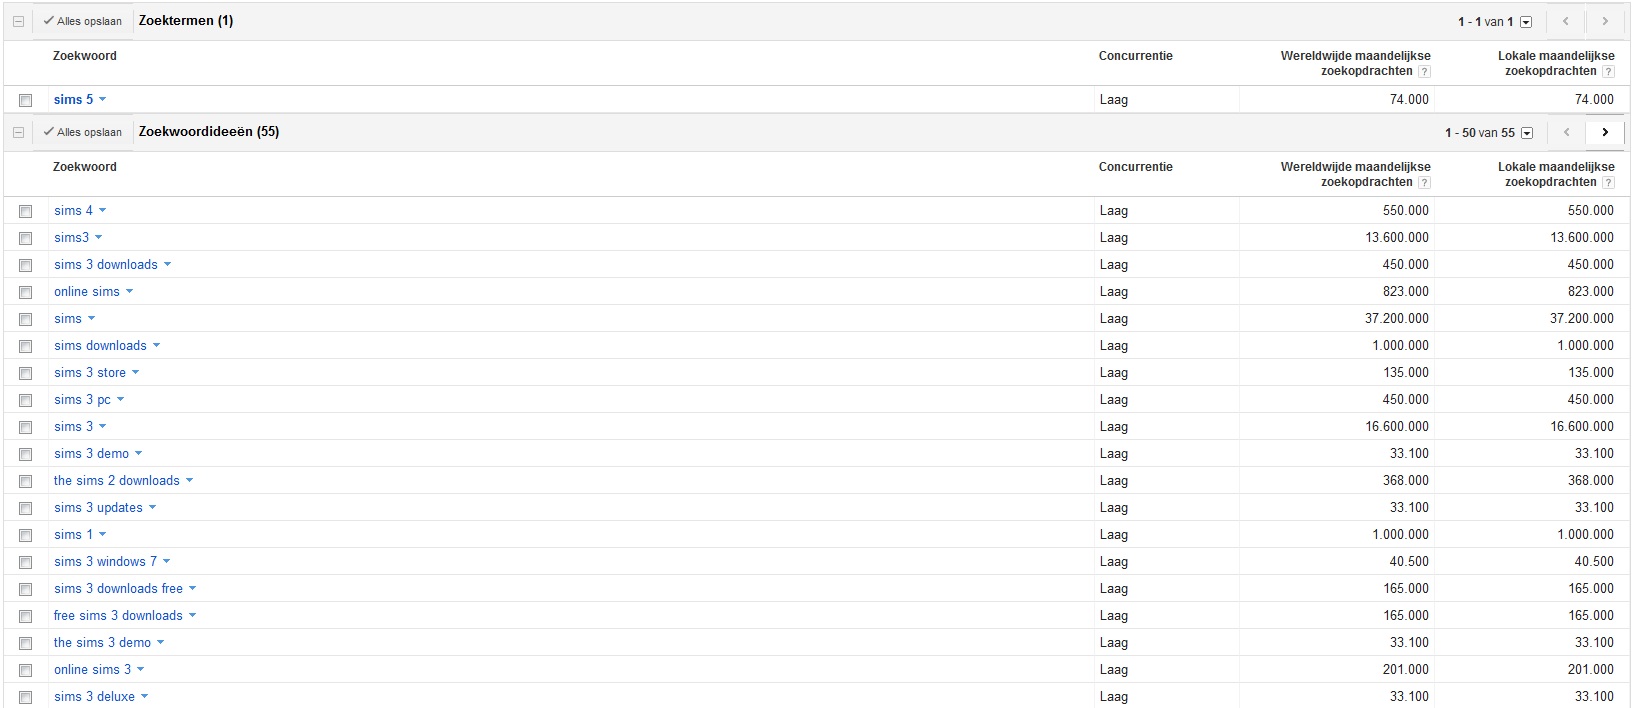The image size is (1644, 708).
Task: Open the dropdown arrow beside sims 5
Action: [102, 100]
